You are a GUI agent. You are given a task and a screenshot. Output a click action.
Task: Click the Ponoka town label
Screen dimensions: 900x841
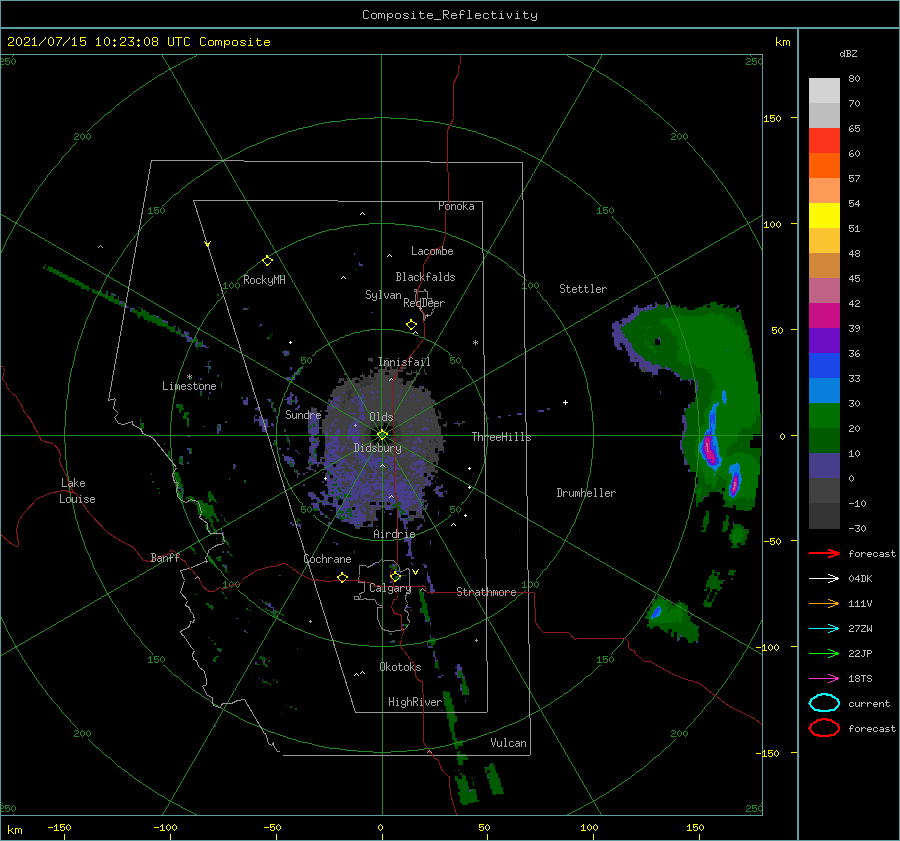(456, 206)
